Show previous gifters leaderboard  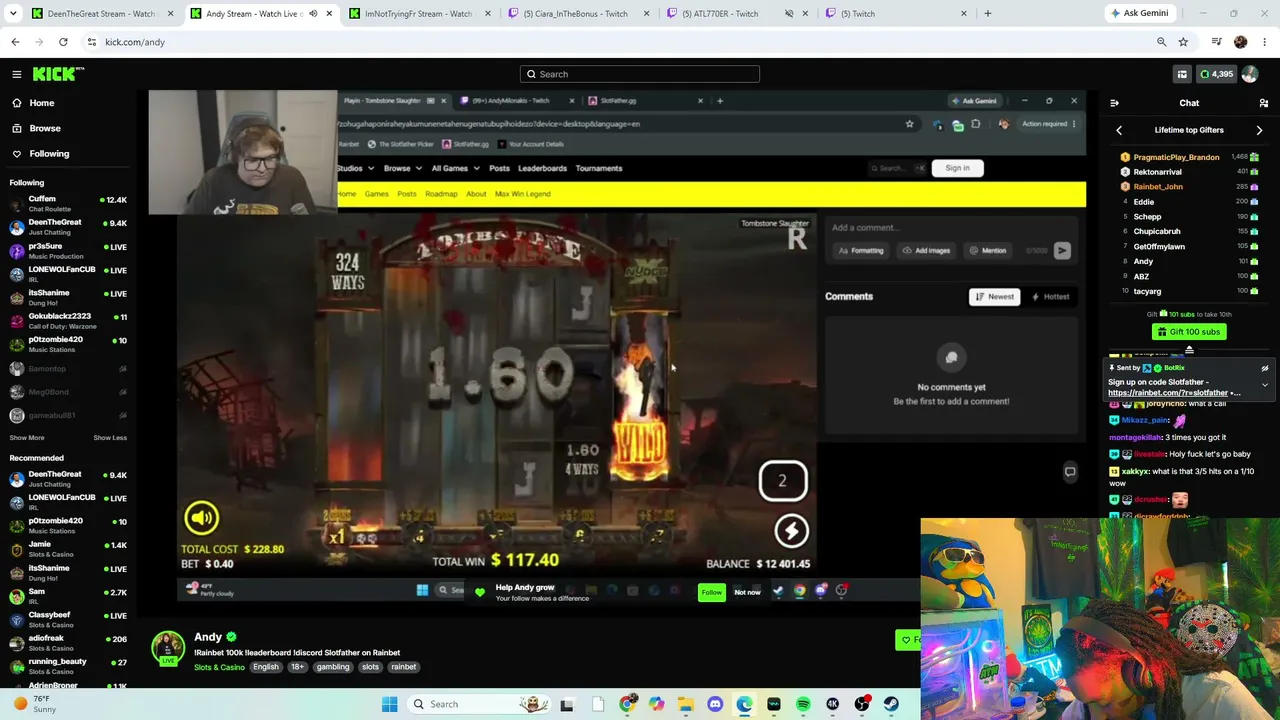[x=1119, y=130]
